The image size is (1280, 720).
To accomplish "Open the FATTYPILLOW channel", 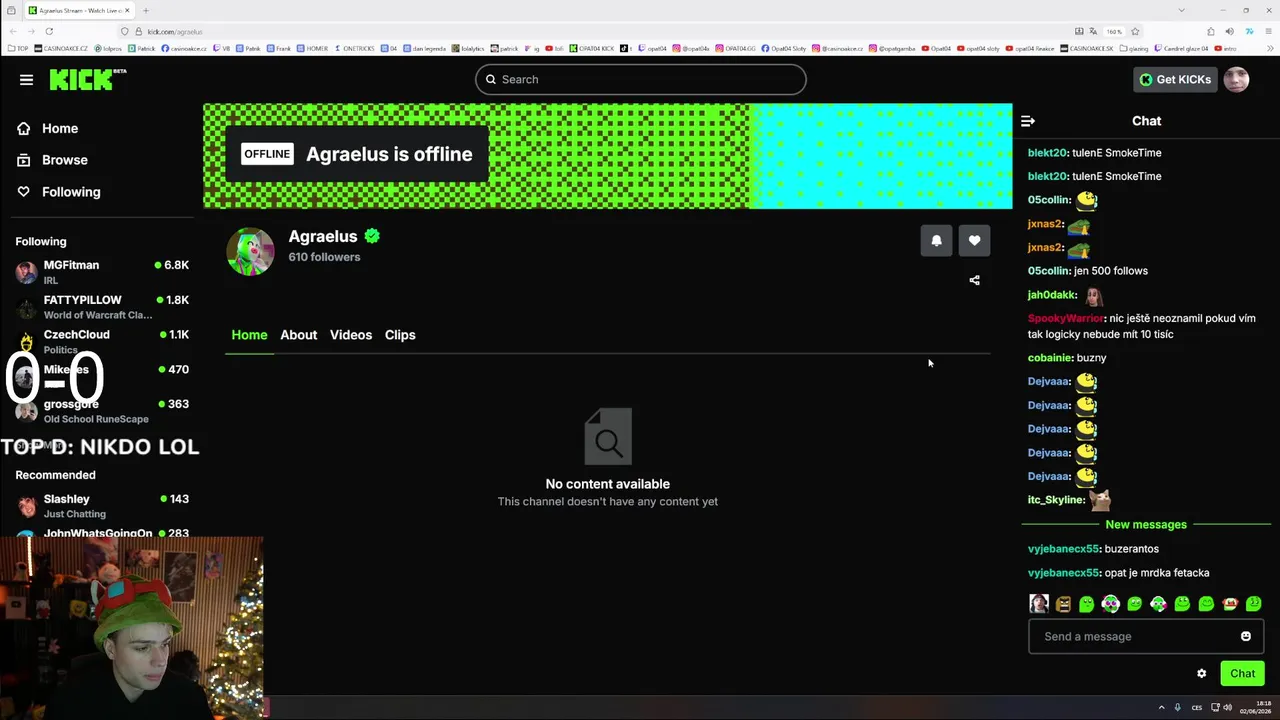I will (101, 307).
